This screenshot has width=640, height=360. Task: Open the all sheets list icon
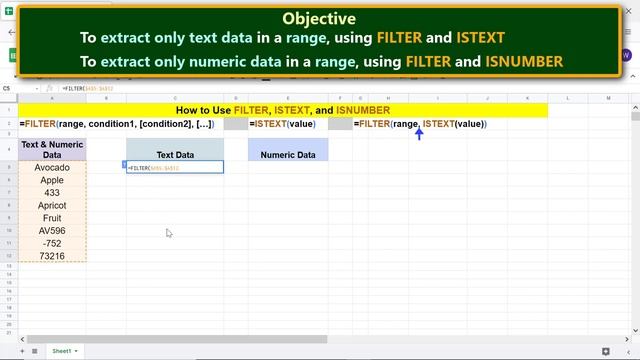tap(35, 351)
